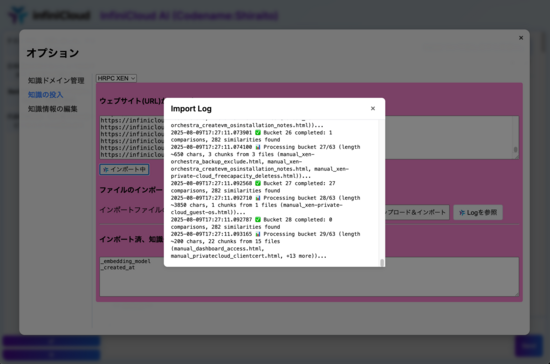
Task: Click the Logを参照 button
Action: click(478, 213)
